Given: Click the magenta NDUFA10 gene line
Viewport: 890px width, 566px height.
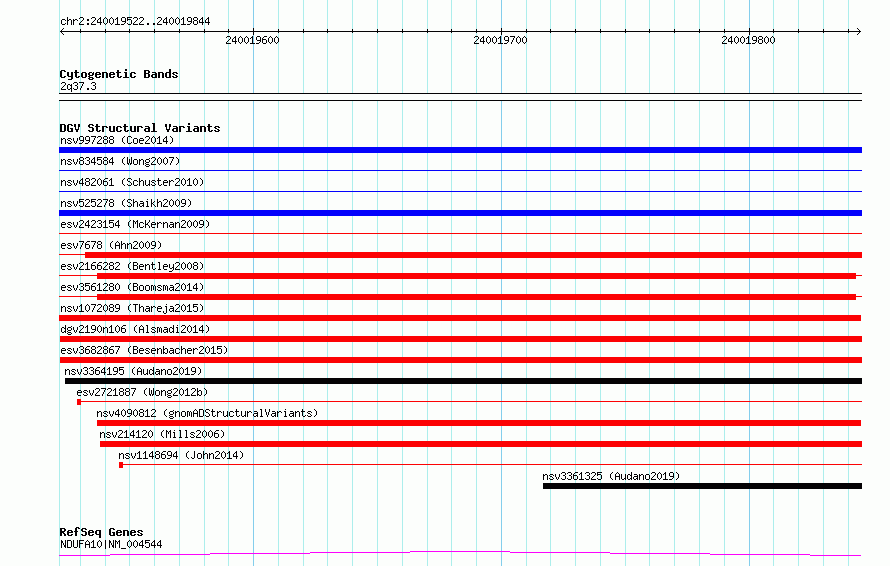Looking at the screenshot, I should [460, 553].
